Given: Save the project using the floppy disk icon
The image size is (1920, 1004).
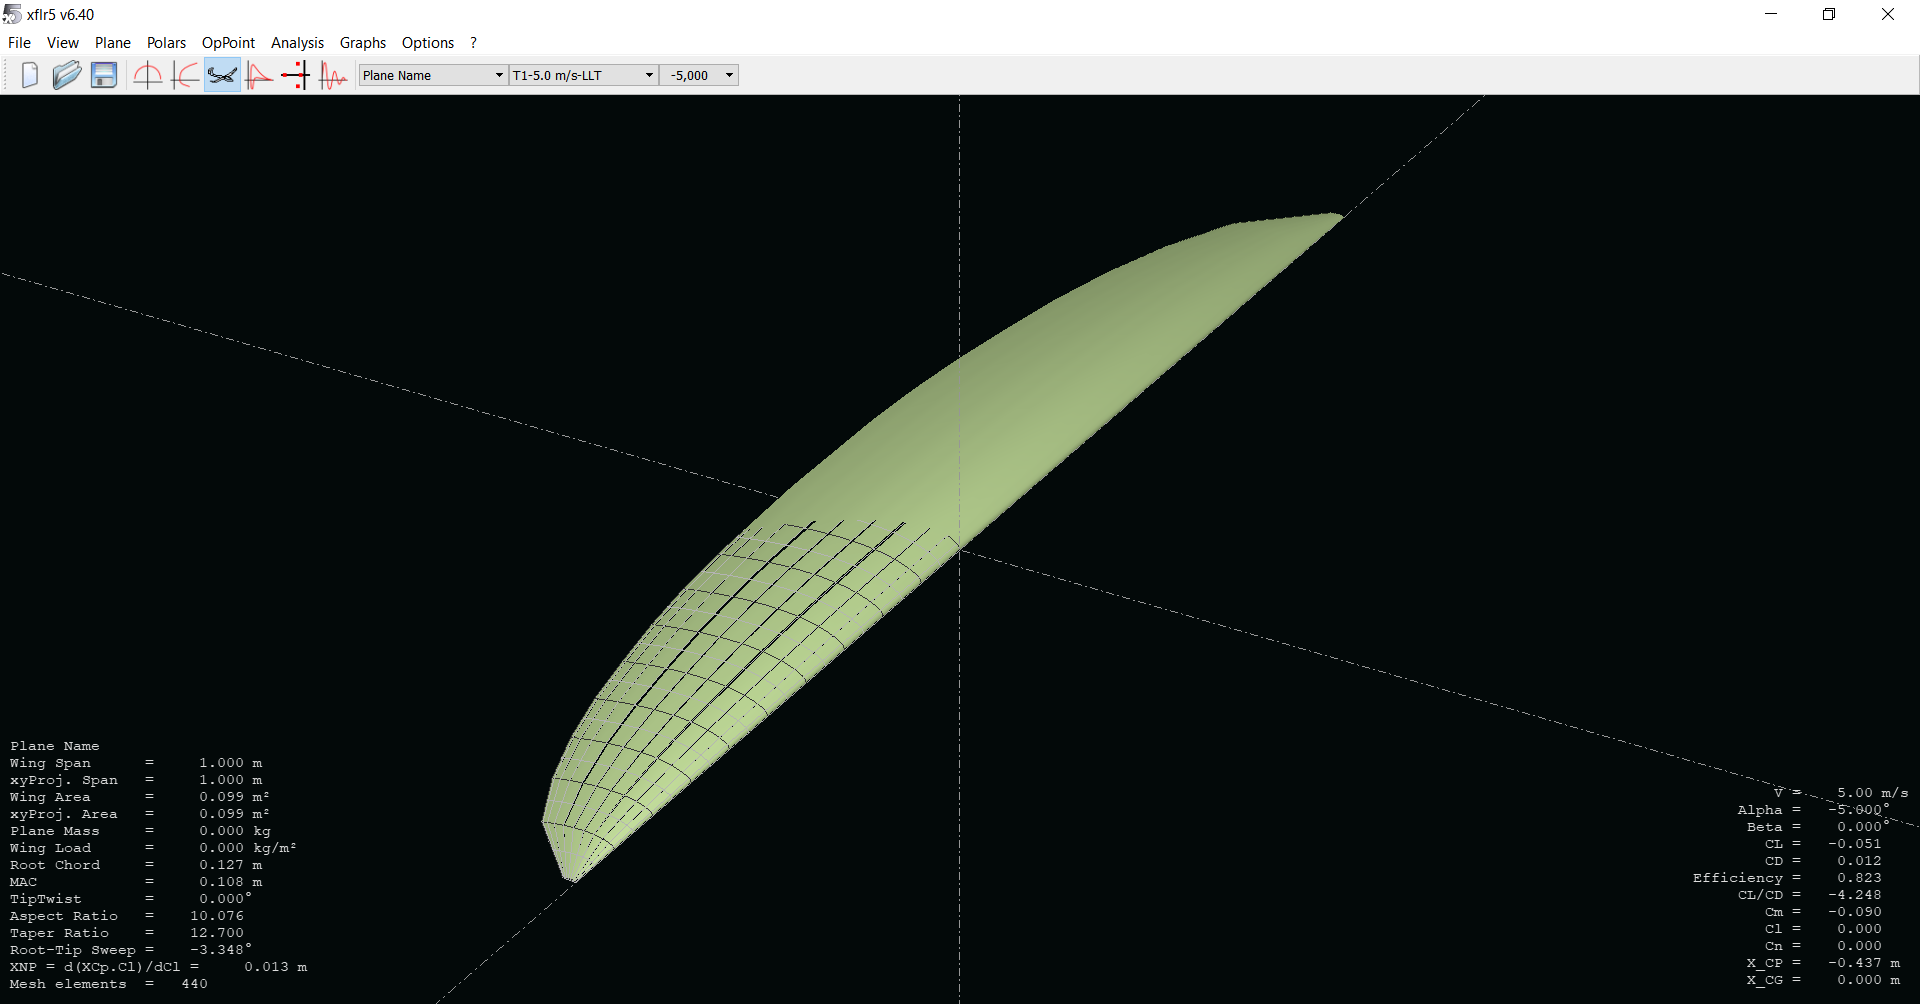Looking at the screenshot, I should pyautogui.click(x=104, y=75).
